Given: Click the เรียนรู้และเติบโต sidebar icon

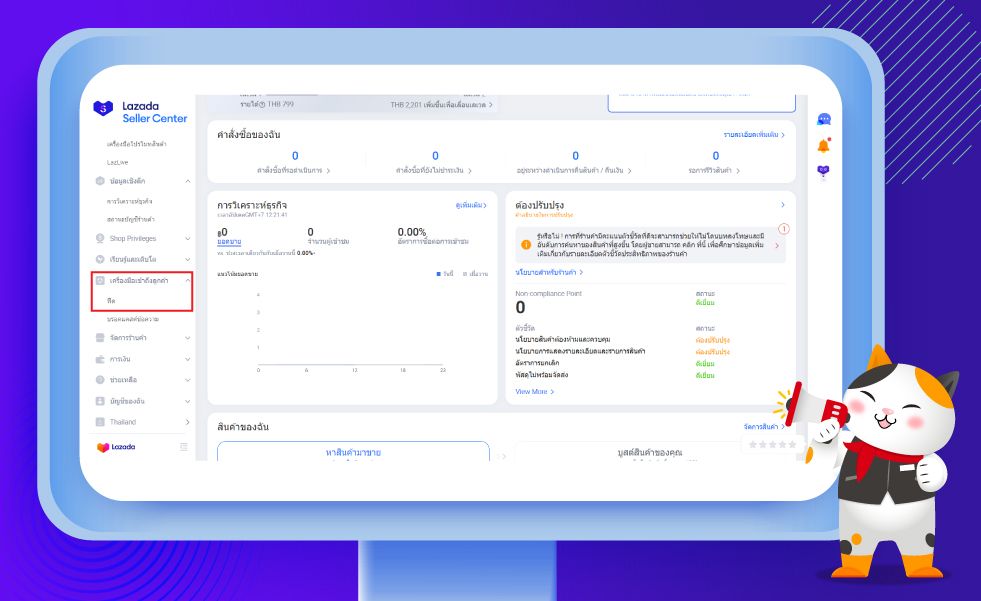Looking at the screenshot, I should click(99, 259).
